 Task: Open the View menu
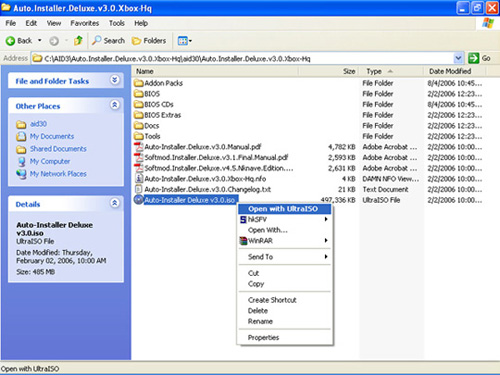point(54,23)
